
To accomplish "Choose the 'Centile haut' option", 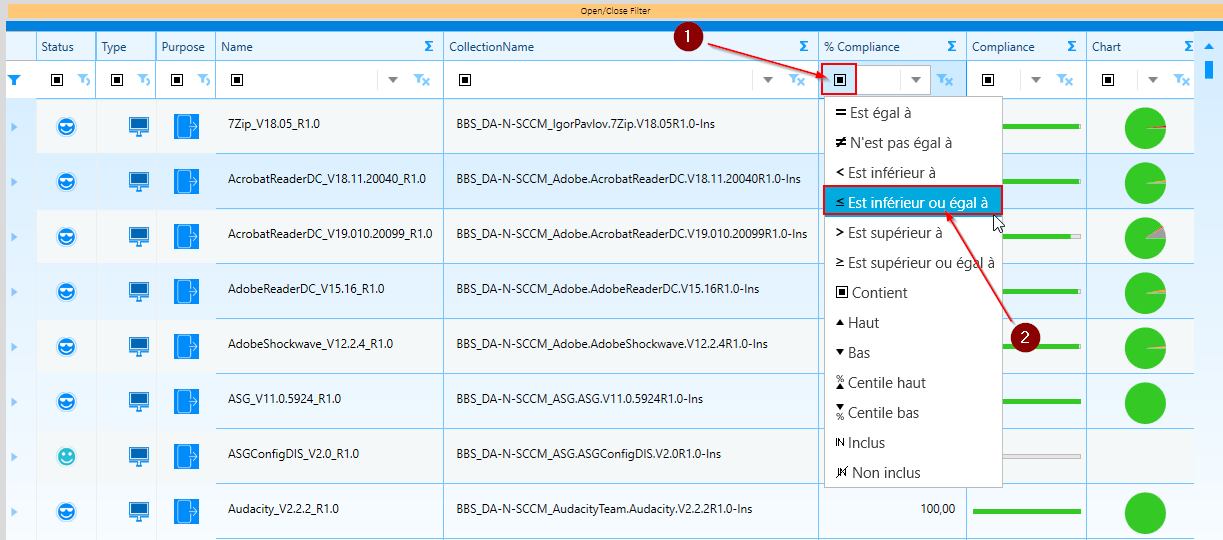I will coord(913,383).
